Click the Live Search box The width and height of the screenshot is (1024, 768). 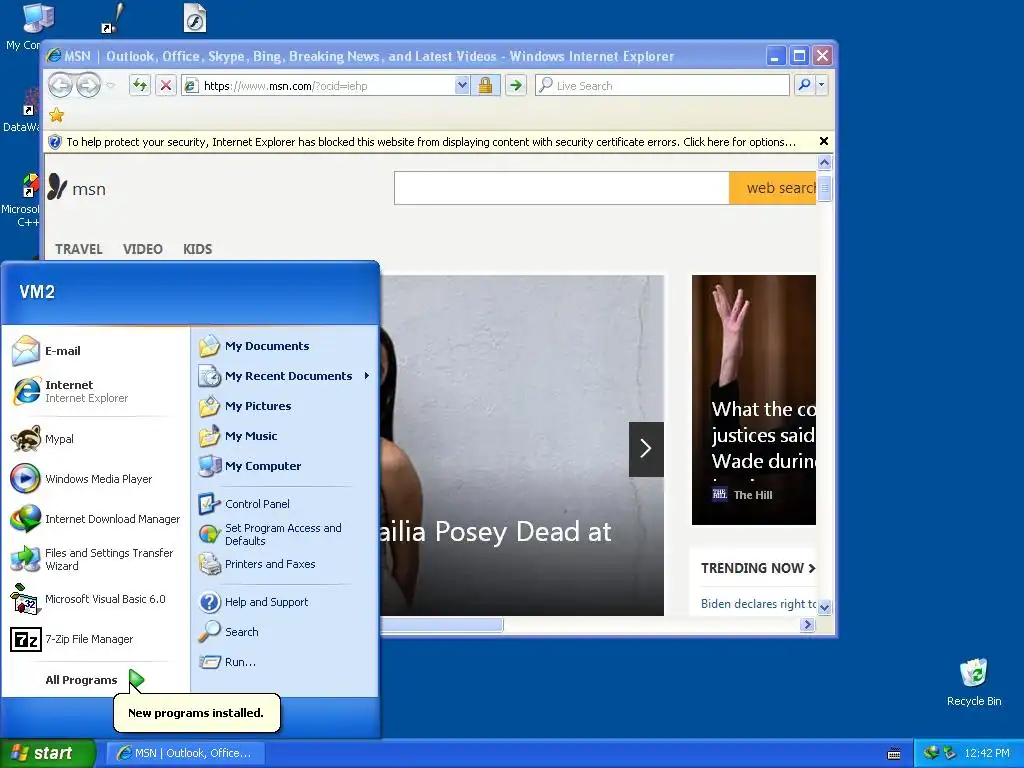click(662, 86)
